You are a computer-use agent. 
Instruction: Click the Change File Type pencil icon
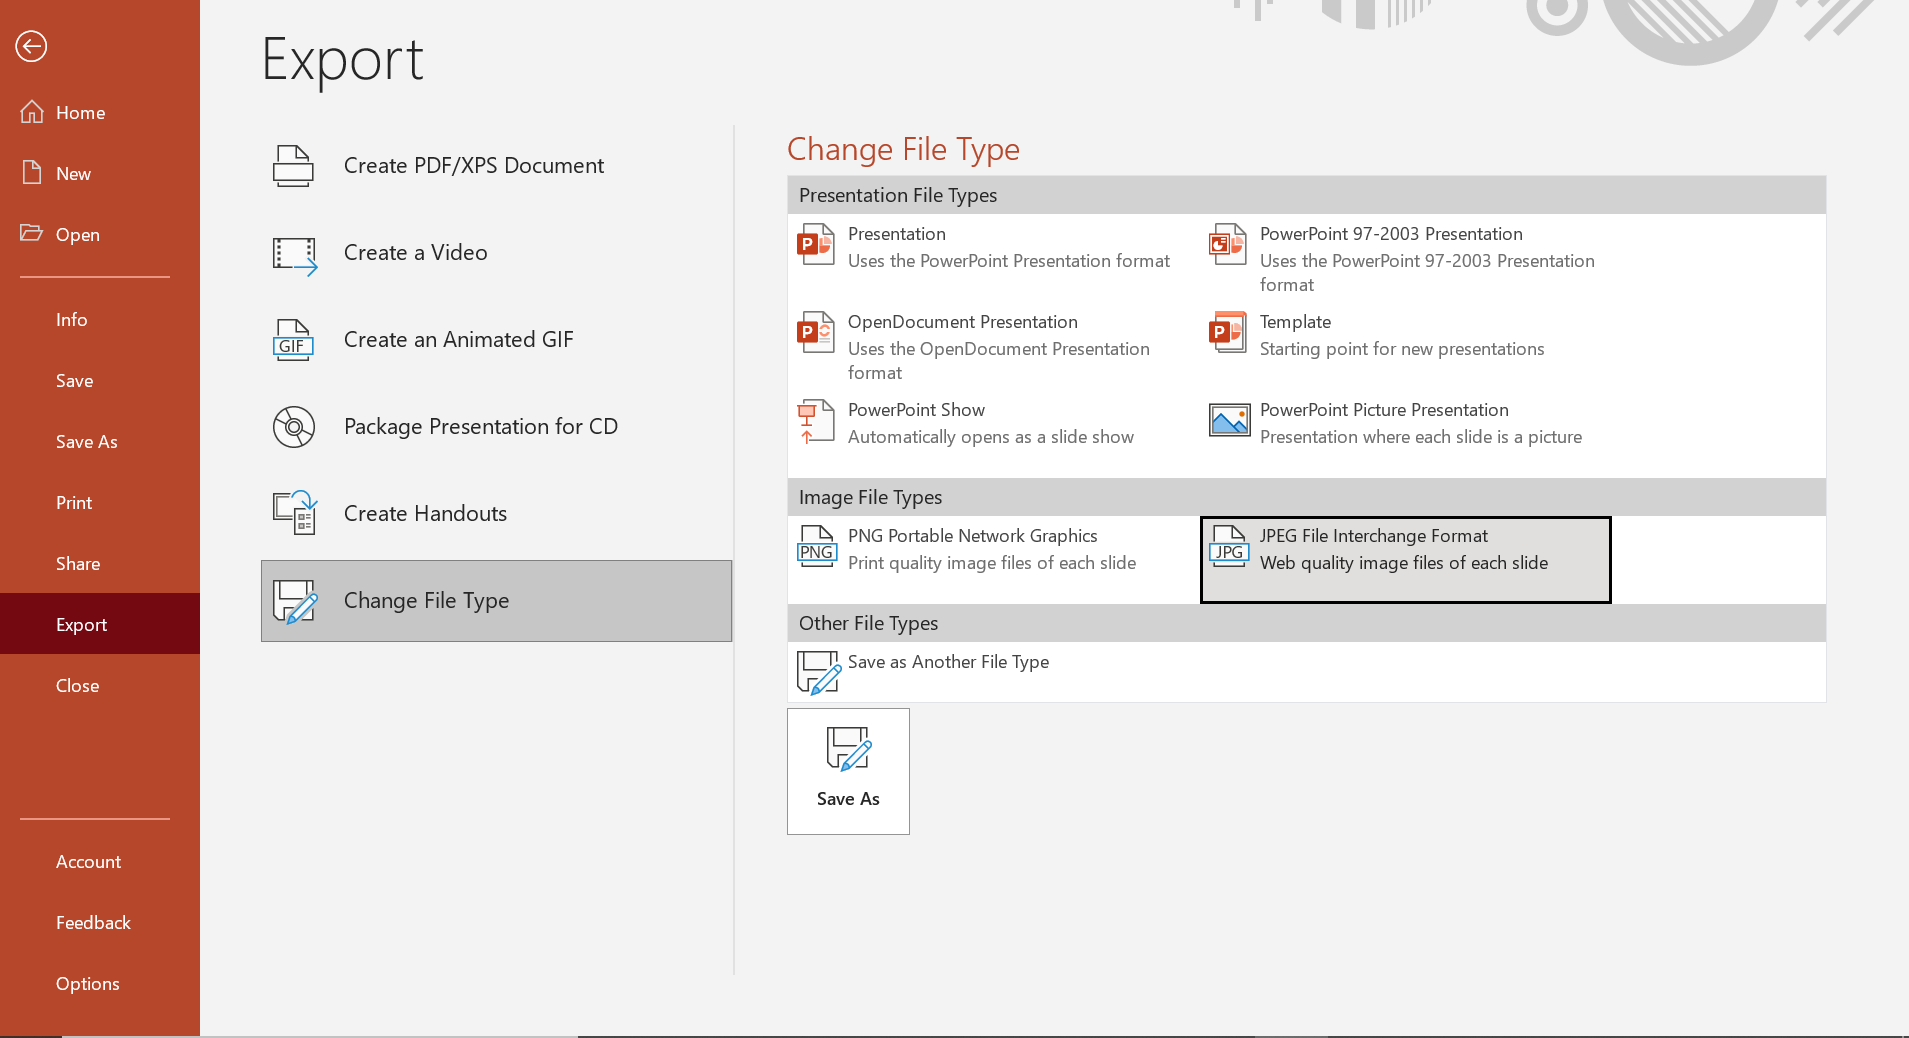click(295, 602)
